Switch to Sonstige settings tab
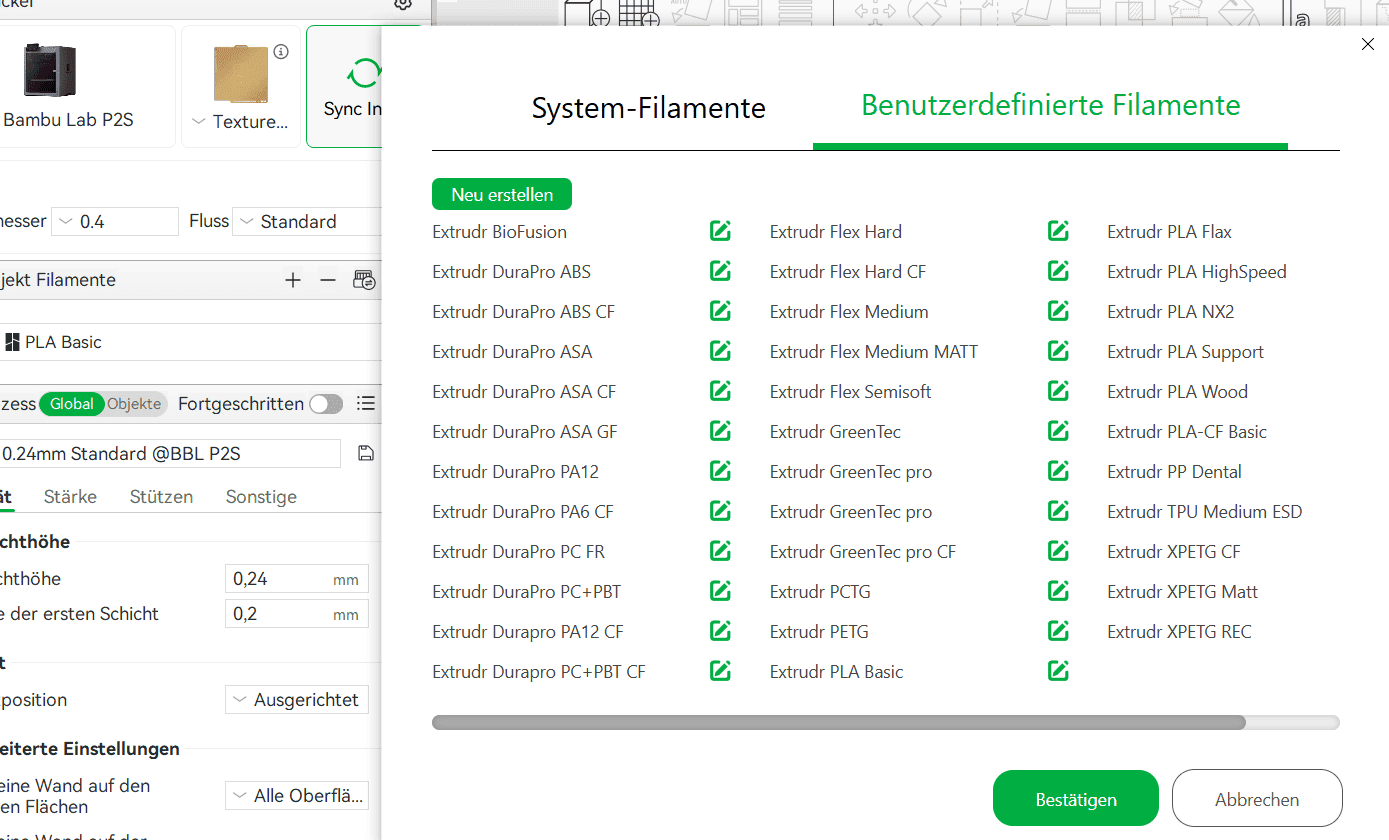The width and height of the screenshot is (1389, 840). pyautogui.click(x=261, y=497)
